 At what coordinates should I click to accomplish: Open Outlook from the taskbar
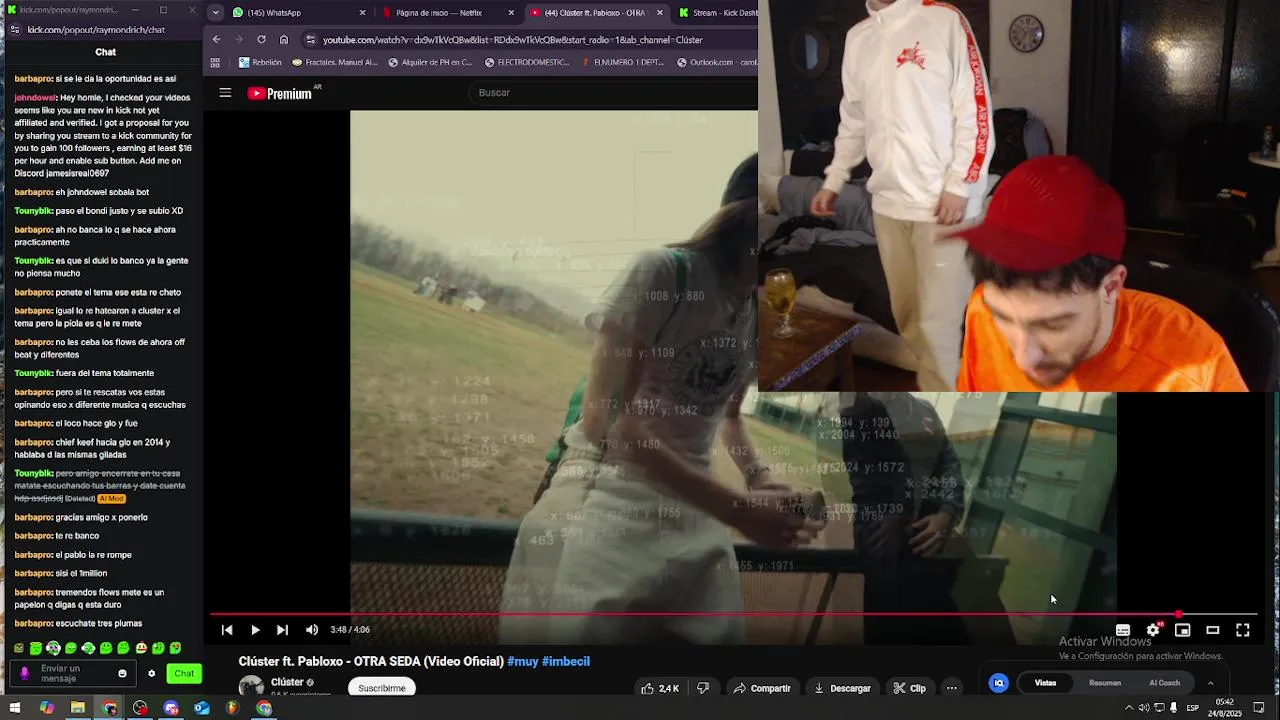tap(202, 708)
